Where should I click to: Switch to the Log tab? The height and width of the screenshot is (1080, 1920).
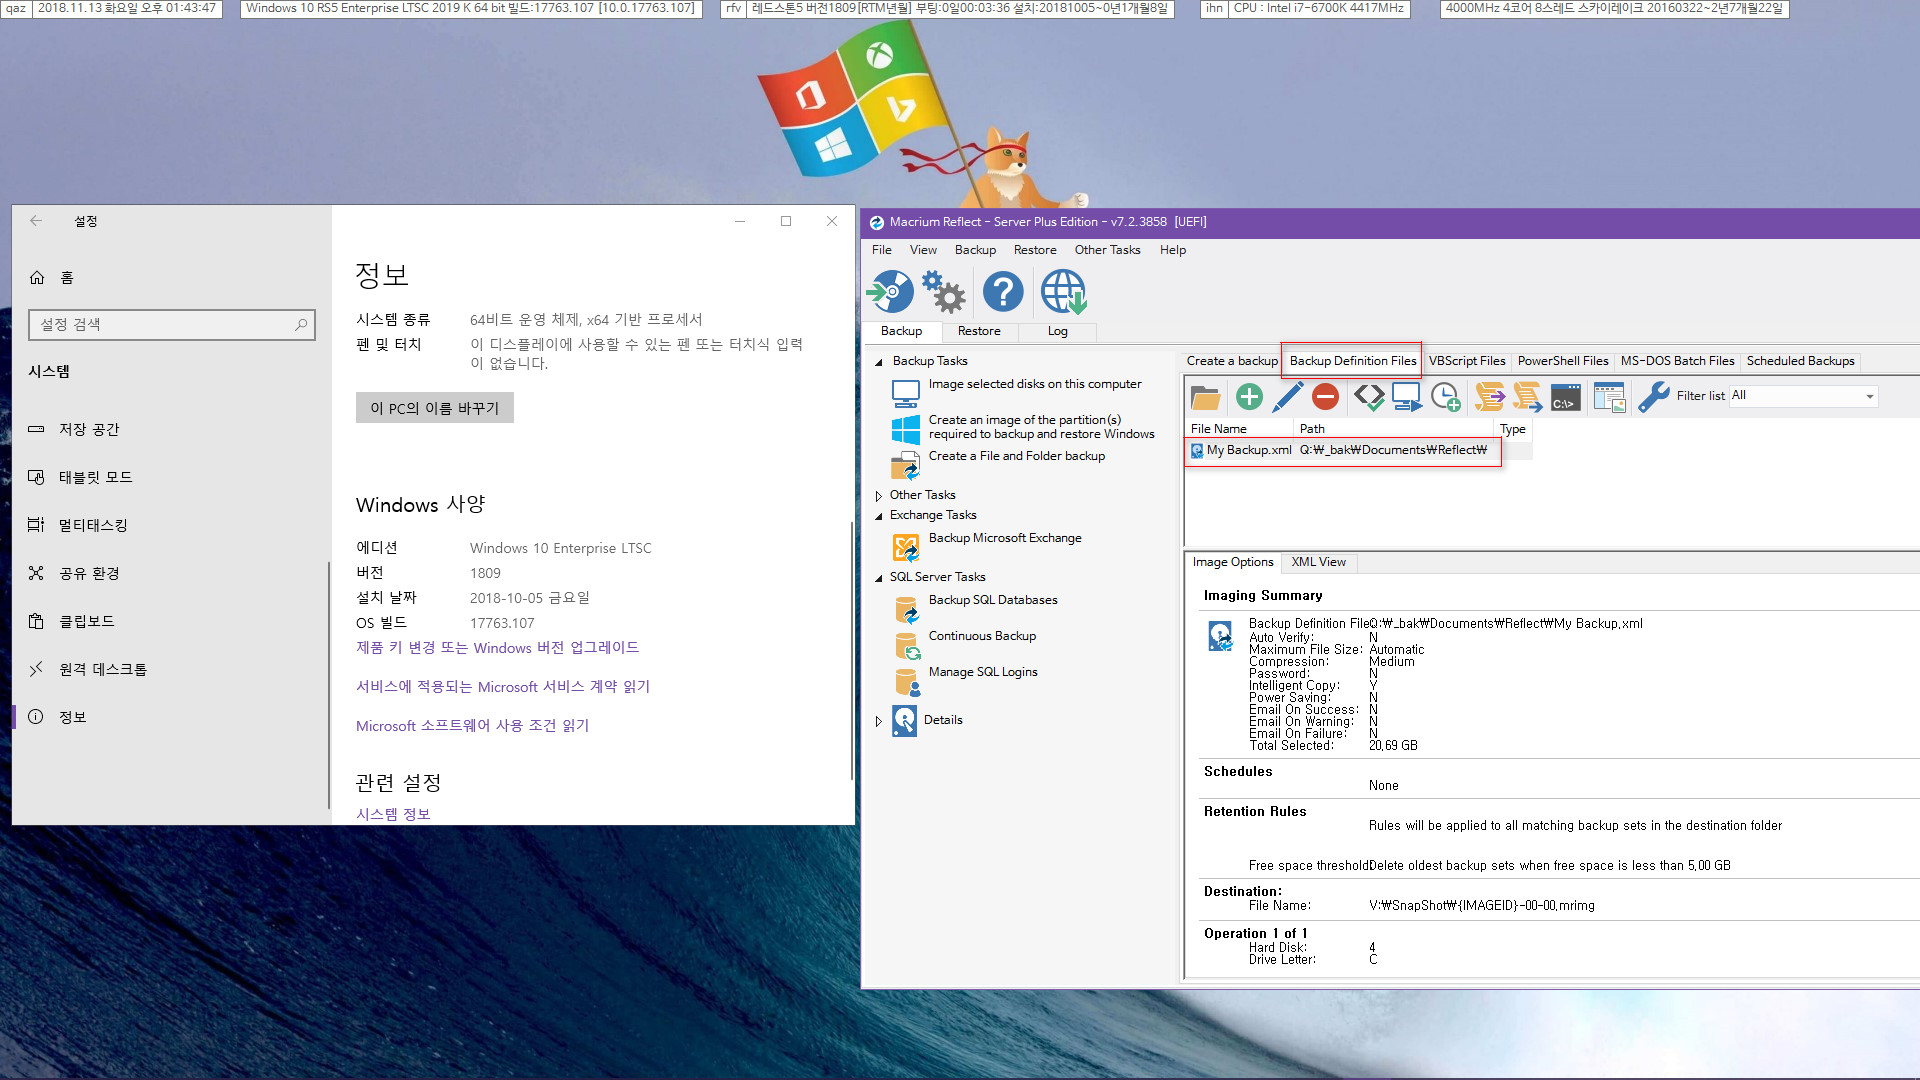(x=1057, y=331)
